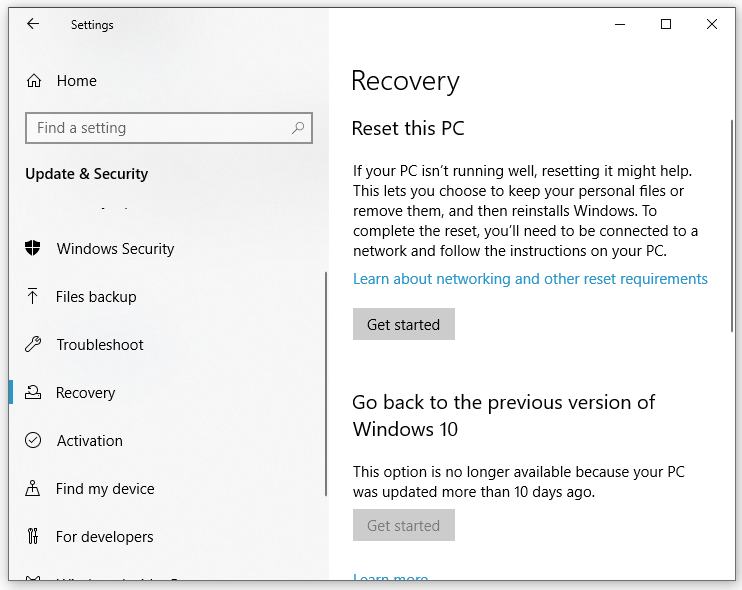Viewport: 742px width, 590px height.
Task: Minimize the Settings window
Action: (620, 24)
